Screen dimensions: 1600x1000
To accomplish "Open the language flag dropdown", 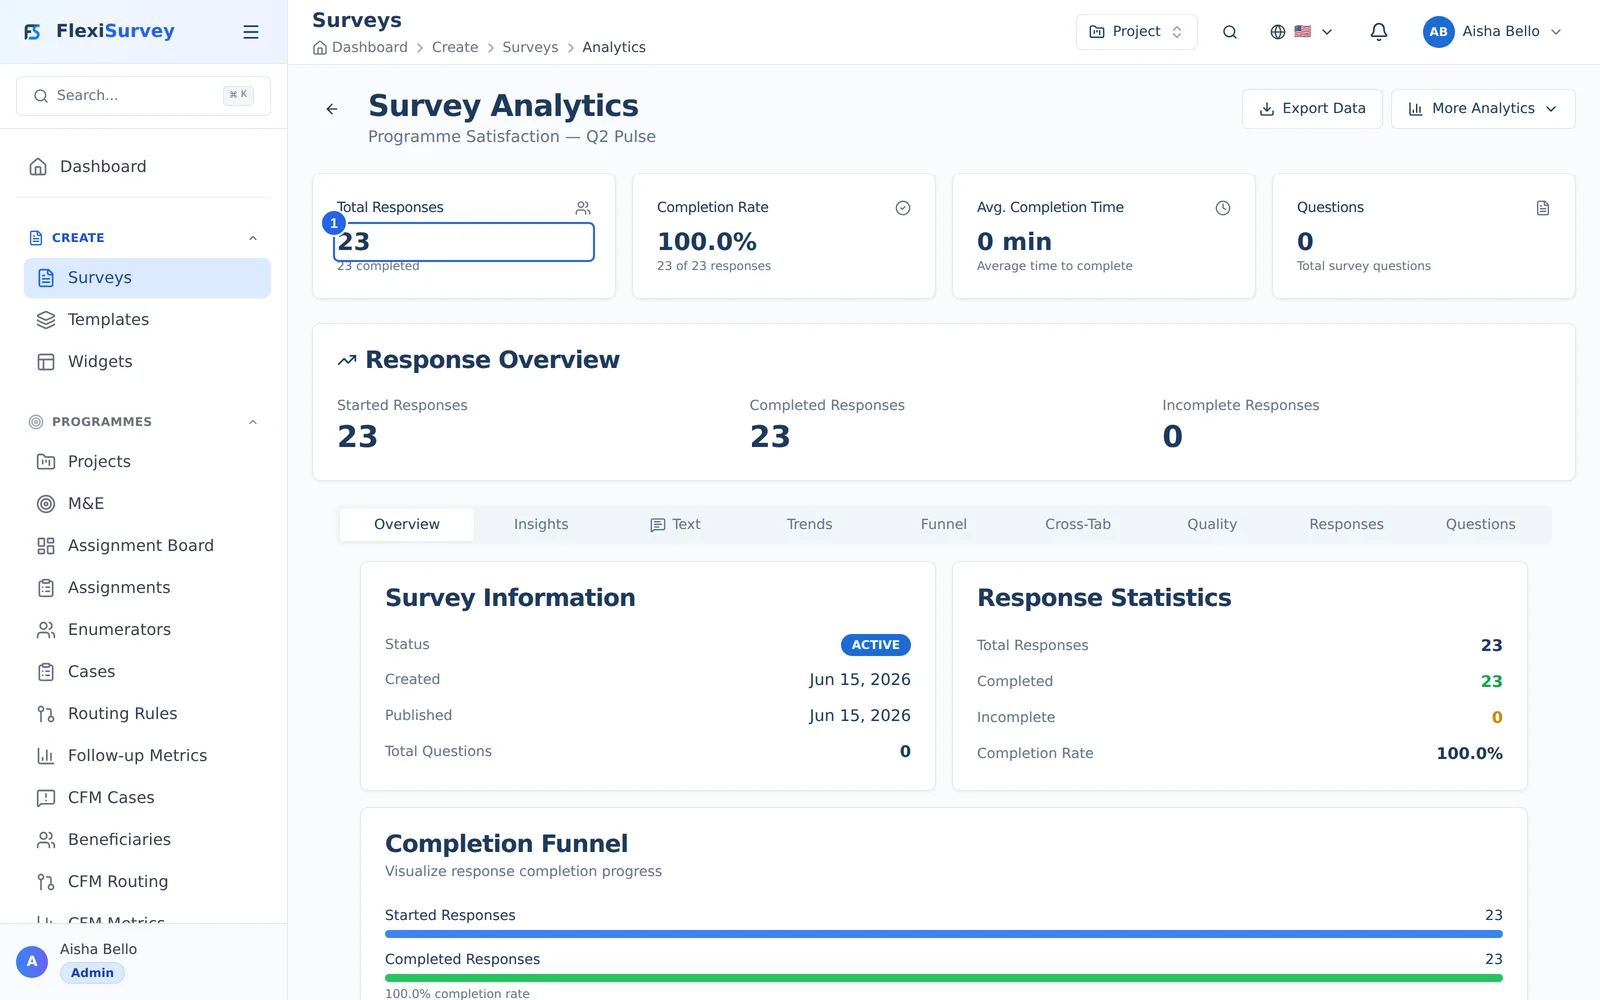I will point(1301,32).
